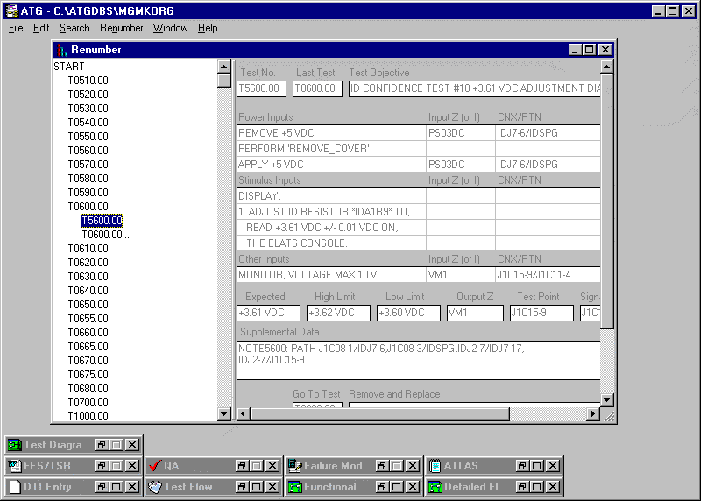The image size is (701, 501).
Task: Click the detail pane scroll up arrow
Action: [x=606, y=67]
